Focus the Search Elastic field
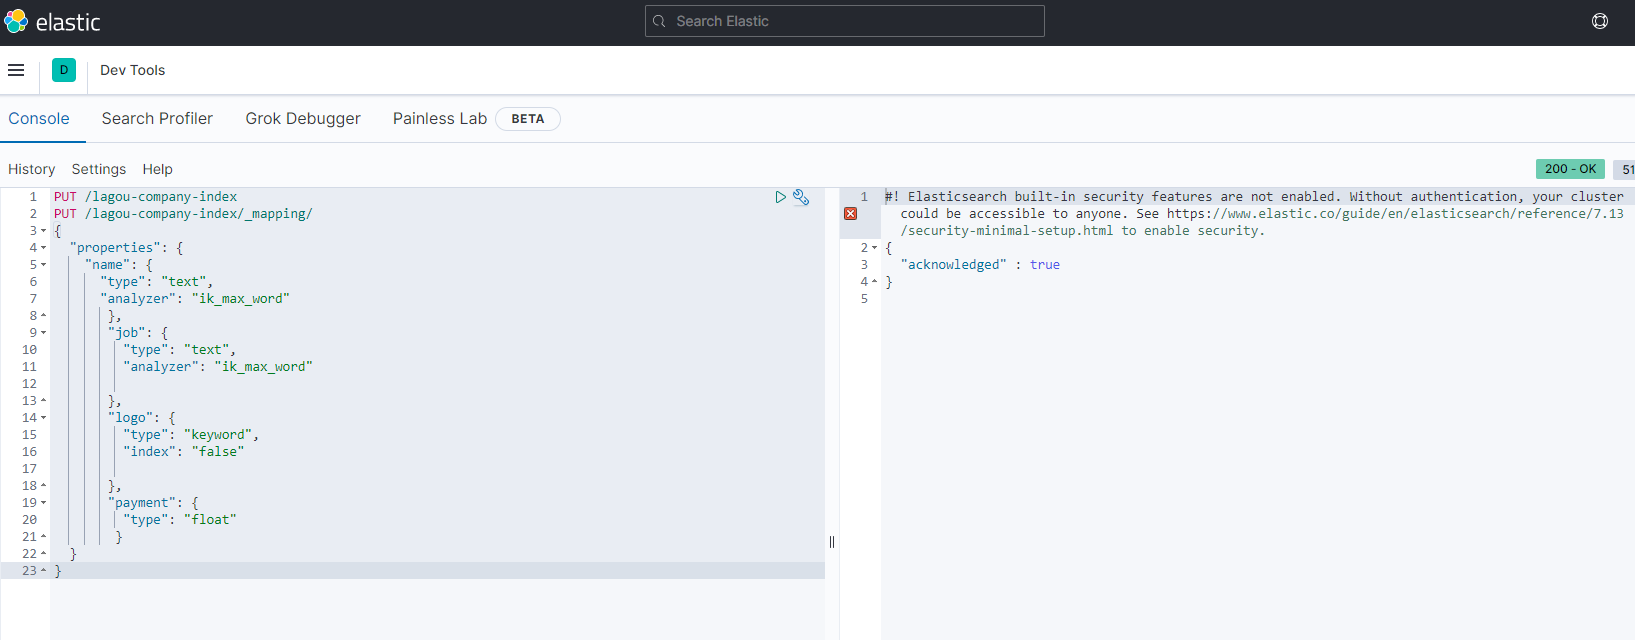This screenshot has width=1635, height=640. [845, 21]
